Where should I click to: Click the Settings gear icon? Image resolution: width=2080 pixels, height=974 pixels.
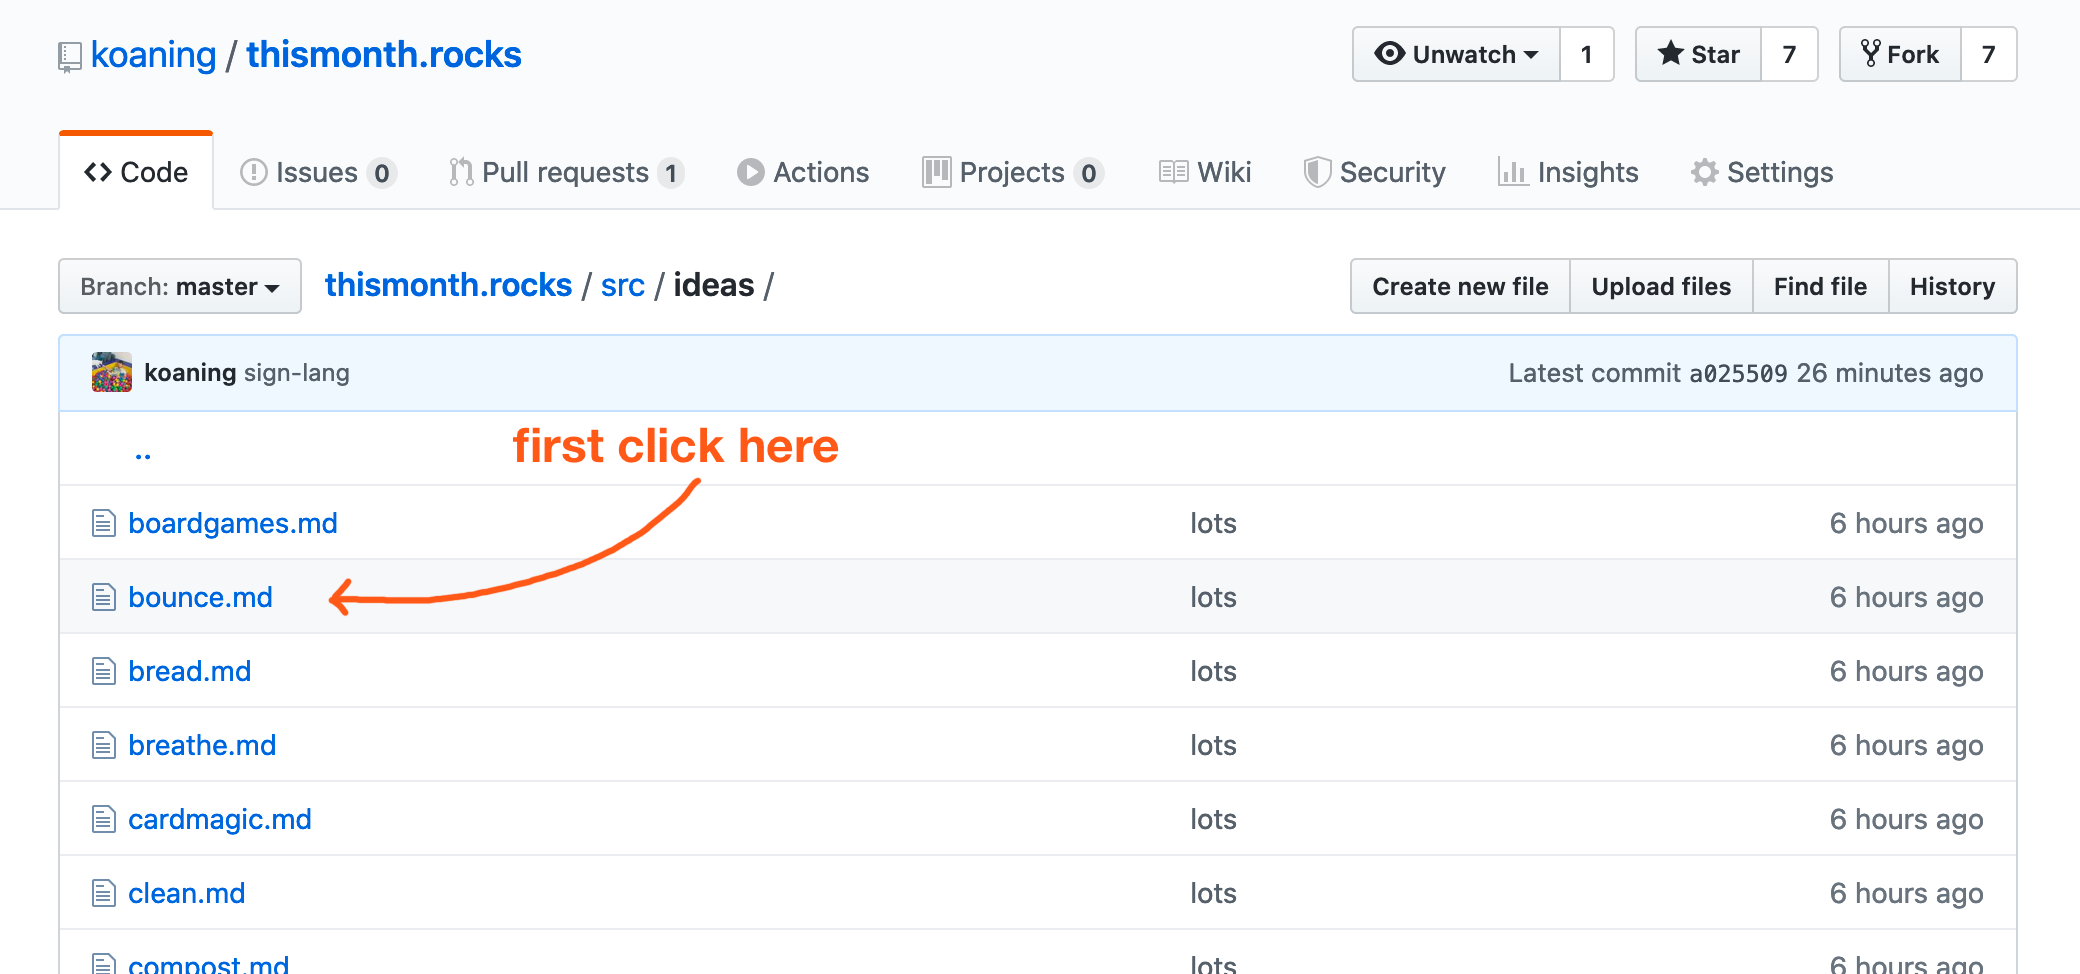click(1704, 172)
